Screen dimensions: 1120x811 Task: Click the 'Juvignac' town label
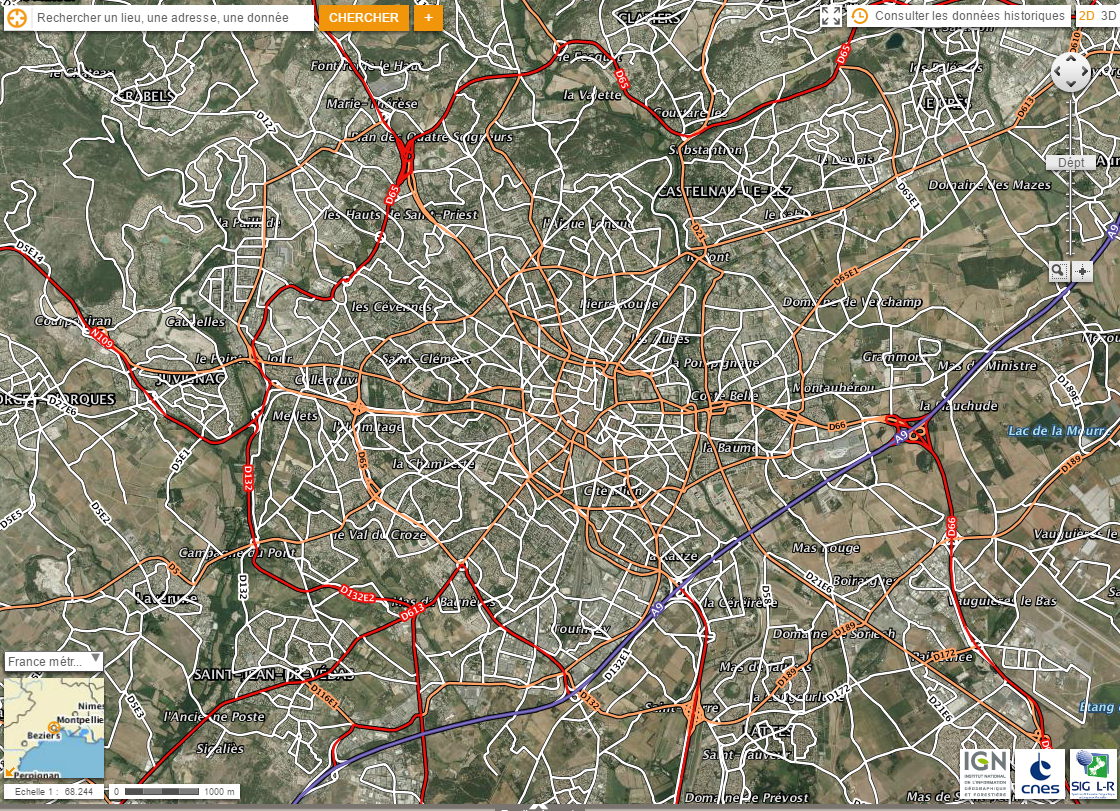click(190, 378)
